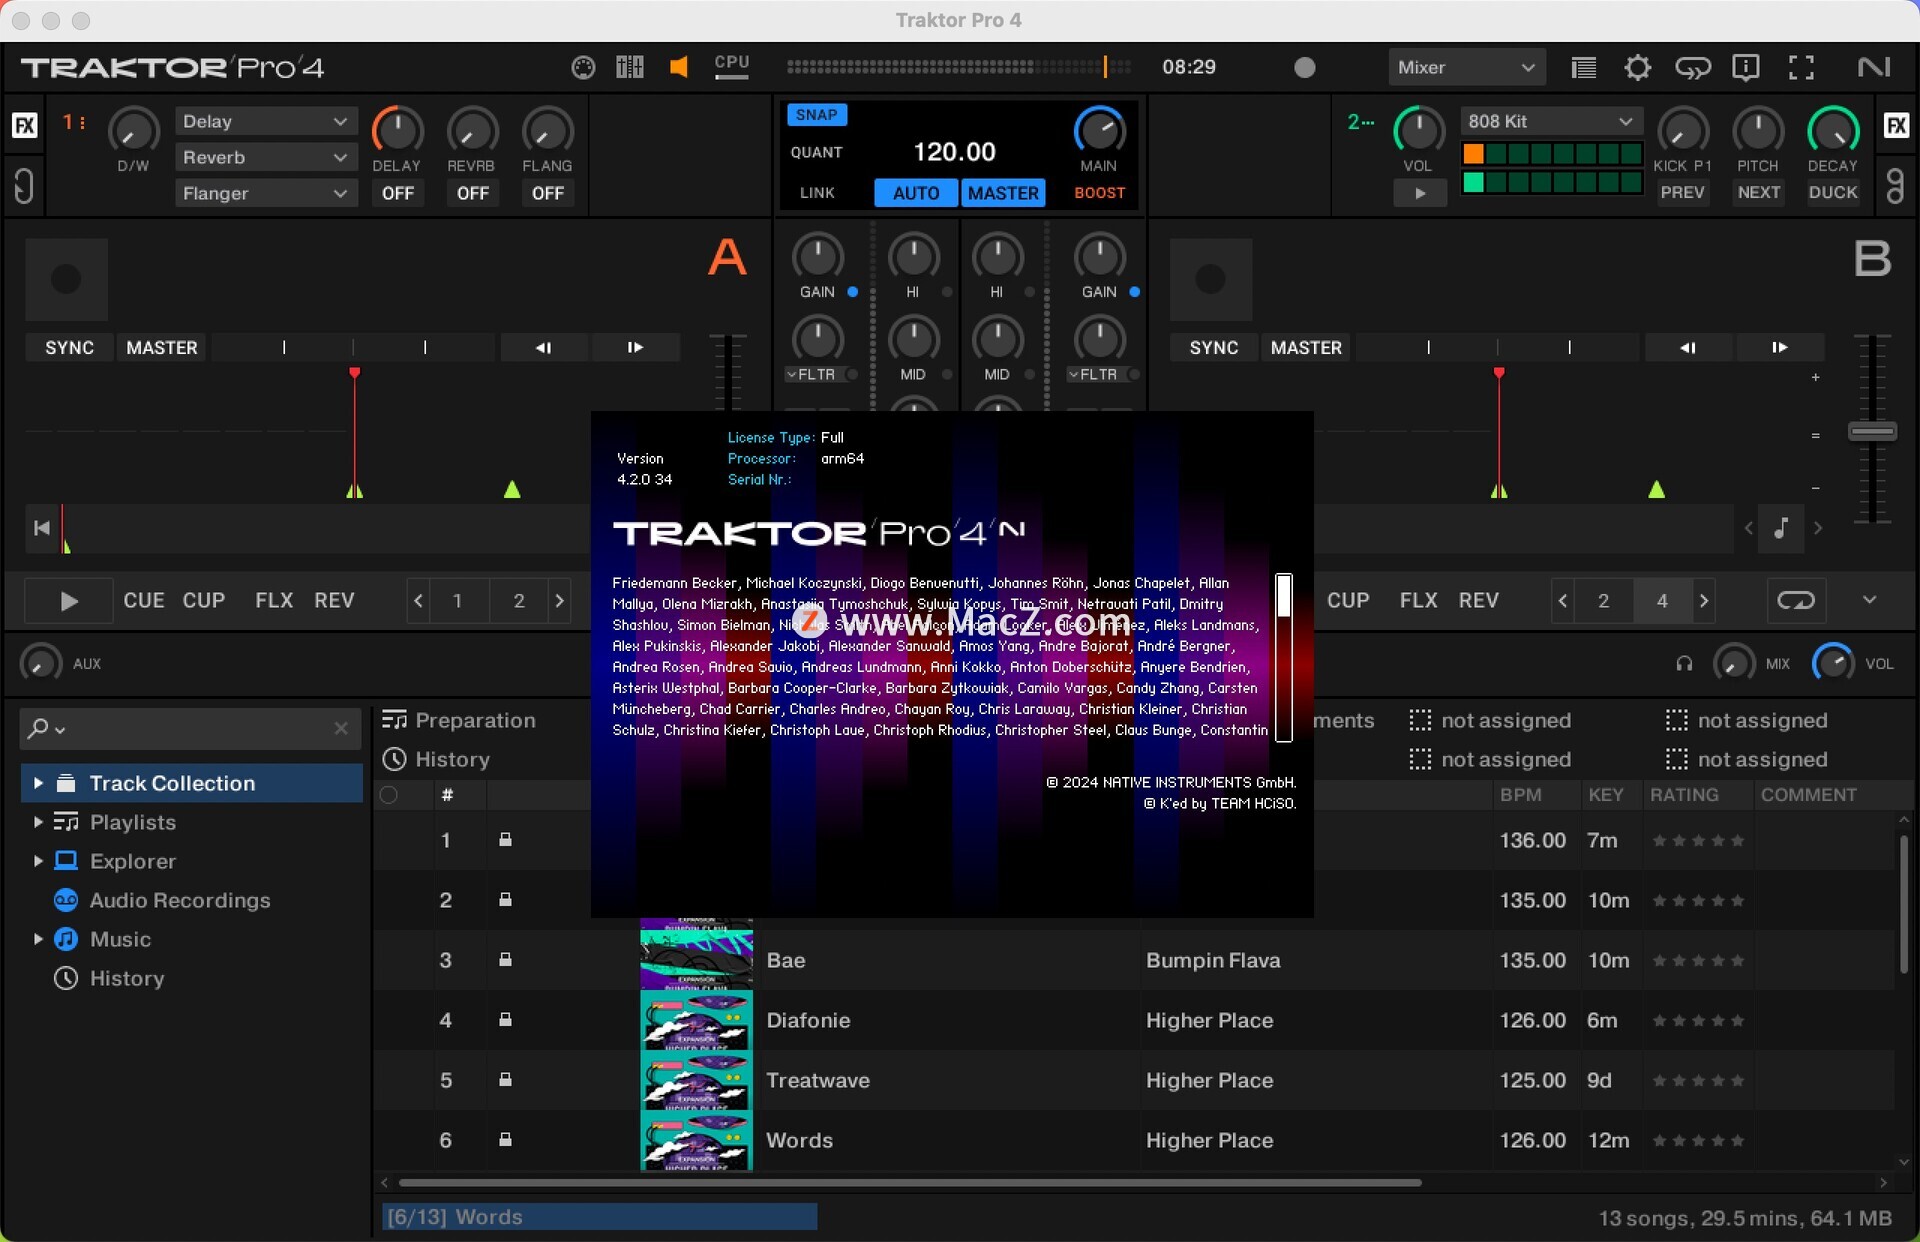This screenshot has height=1242, width=1920.
Task: Expand the Explorer tree node
Action: click(x=38, y=861)
